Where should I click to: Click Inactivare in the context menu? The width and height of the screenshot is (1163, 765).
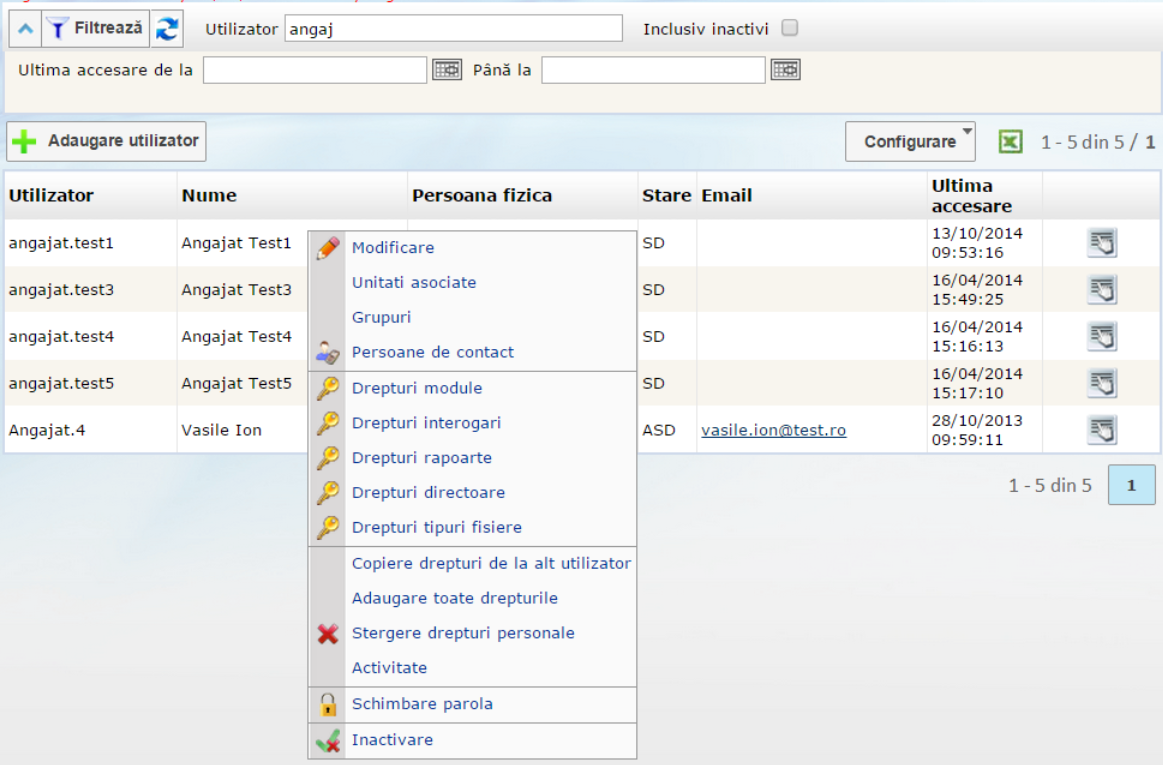tap(392, 740)
